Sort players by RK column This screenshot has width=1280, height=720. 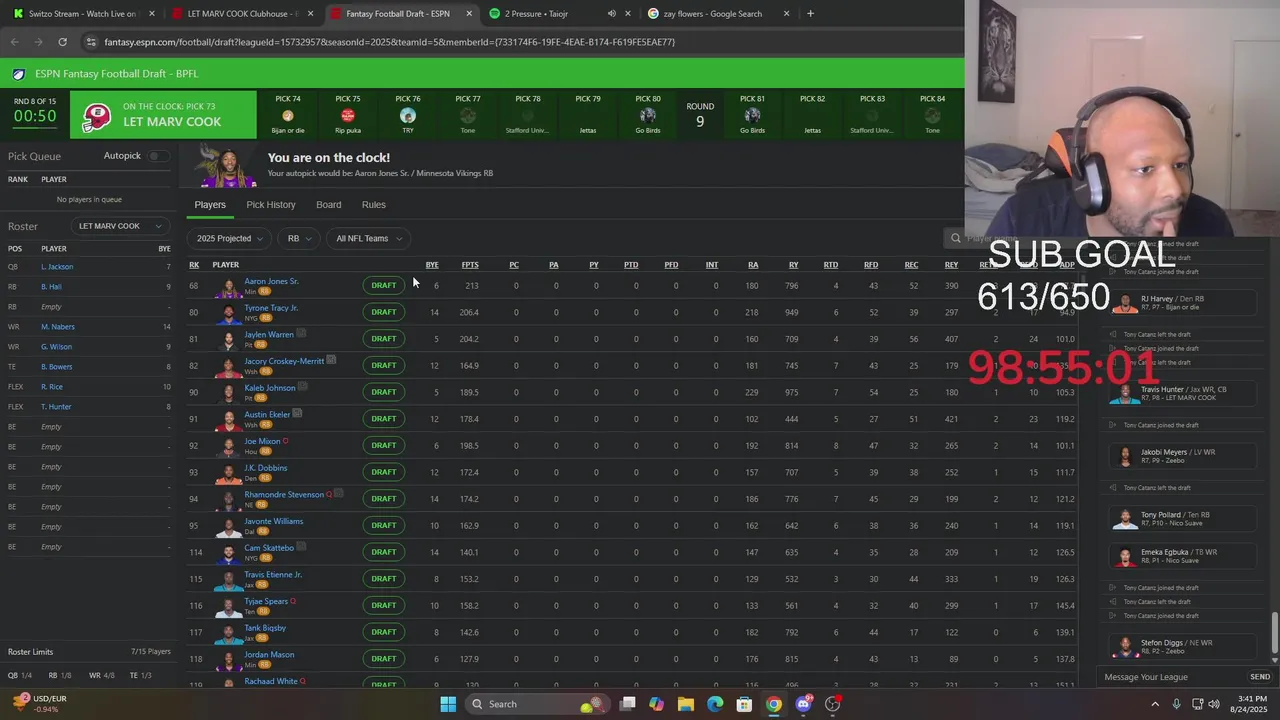[194, 265]
